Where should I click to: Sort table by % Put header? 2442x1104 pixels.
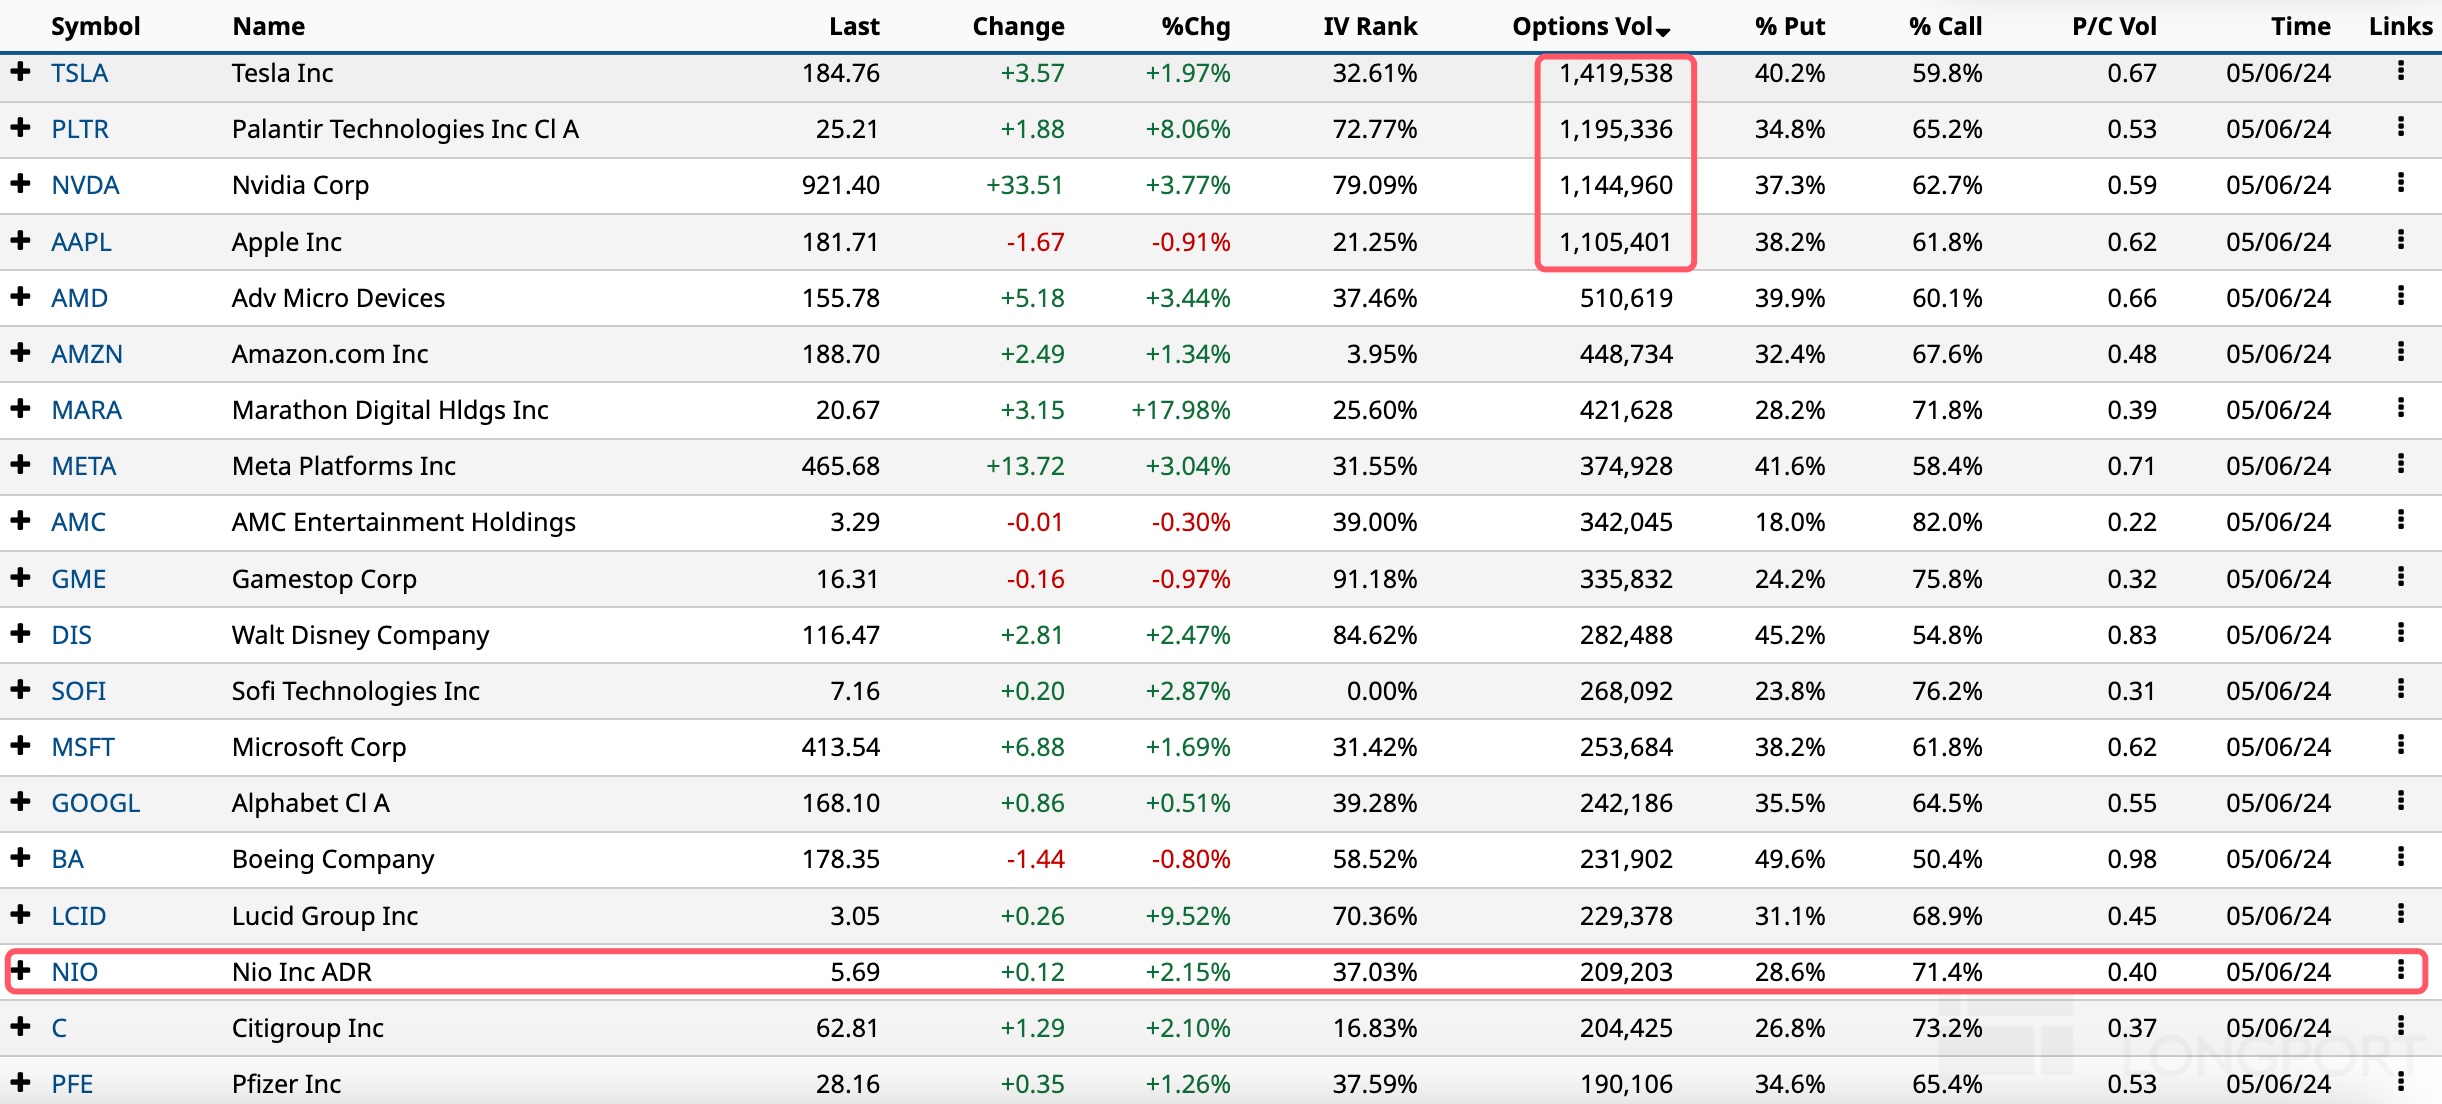[x=1789, y=26]
